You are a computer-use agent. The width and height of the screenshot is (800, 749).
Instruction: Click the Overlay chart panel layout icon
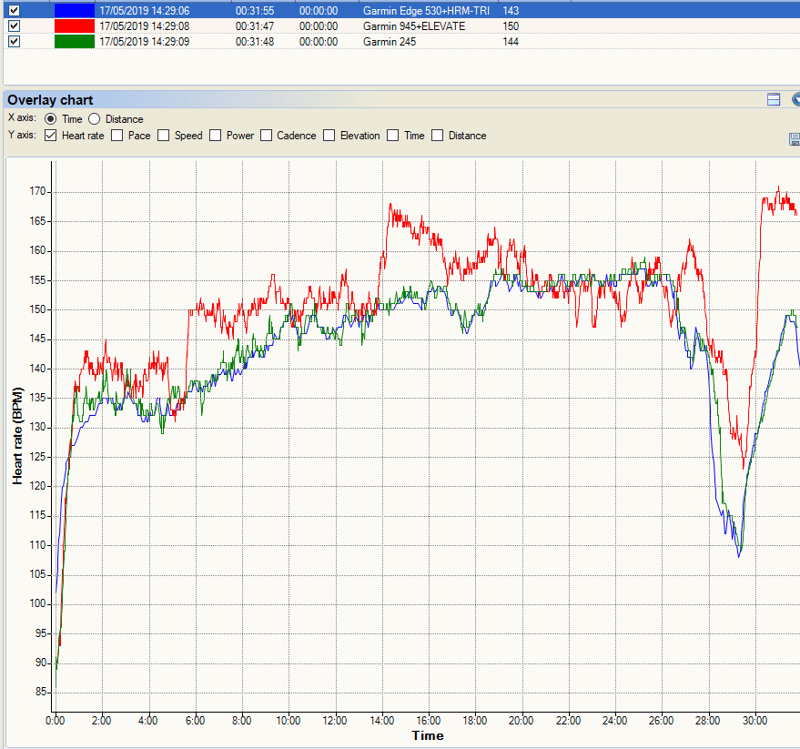pyautogui.click(x=773, y=99)
